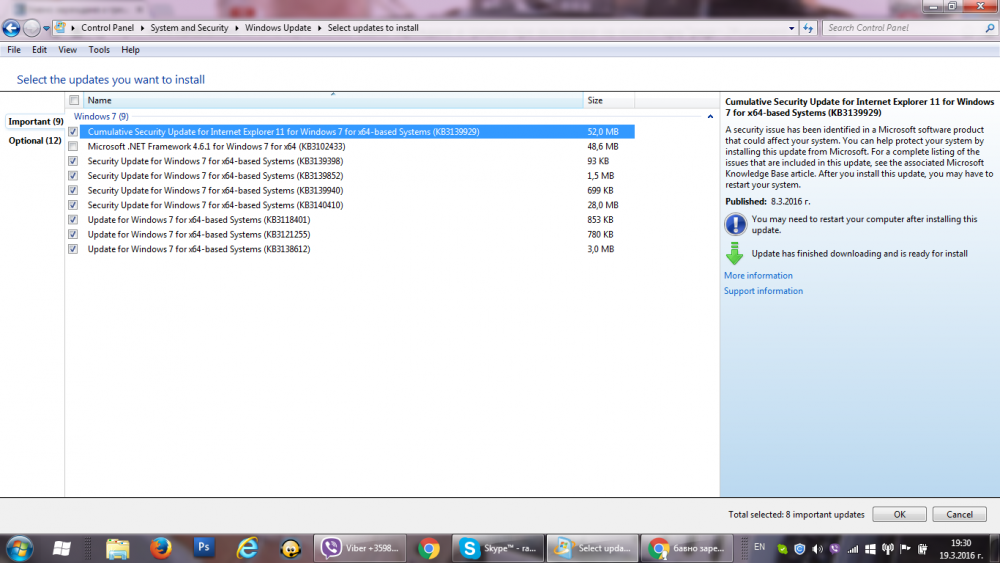This screenshot has width=1000, height=563.
Task: Click the Action Center flag tray icon
Action: point(905,549)
